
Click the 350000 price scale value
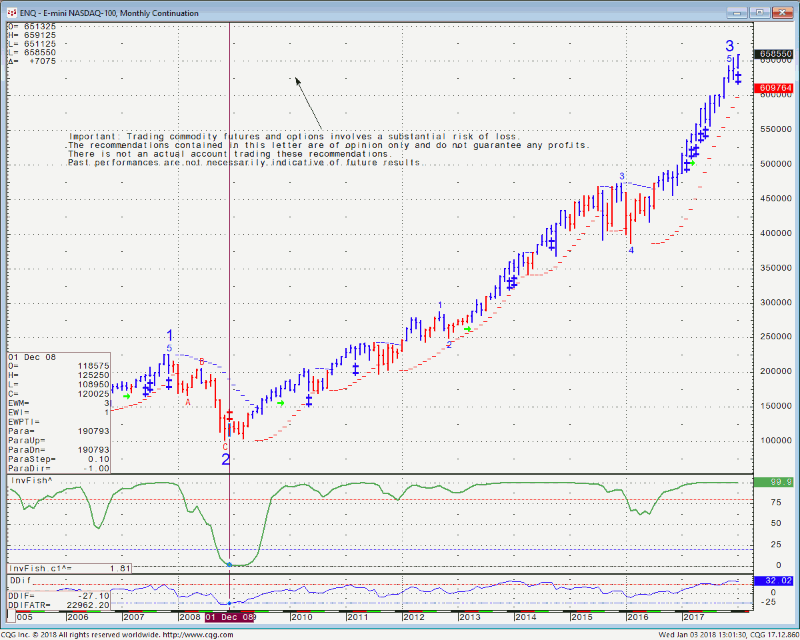coord(776,268)
